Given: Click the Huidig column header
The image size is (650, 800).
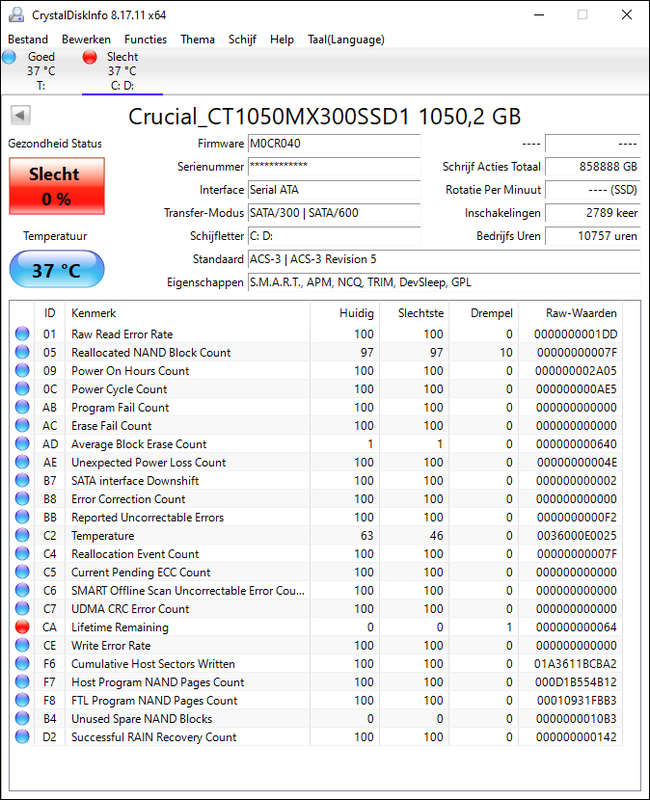Looking at the screenshot, I should 344,313.
